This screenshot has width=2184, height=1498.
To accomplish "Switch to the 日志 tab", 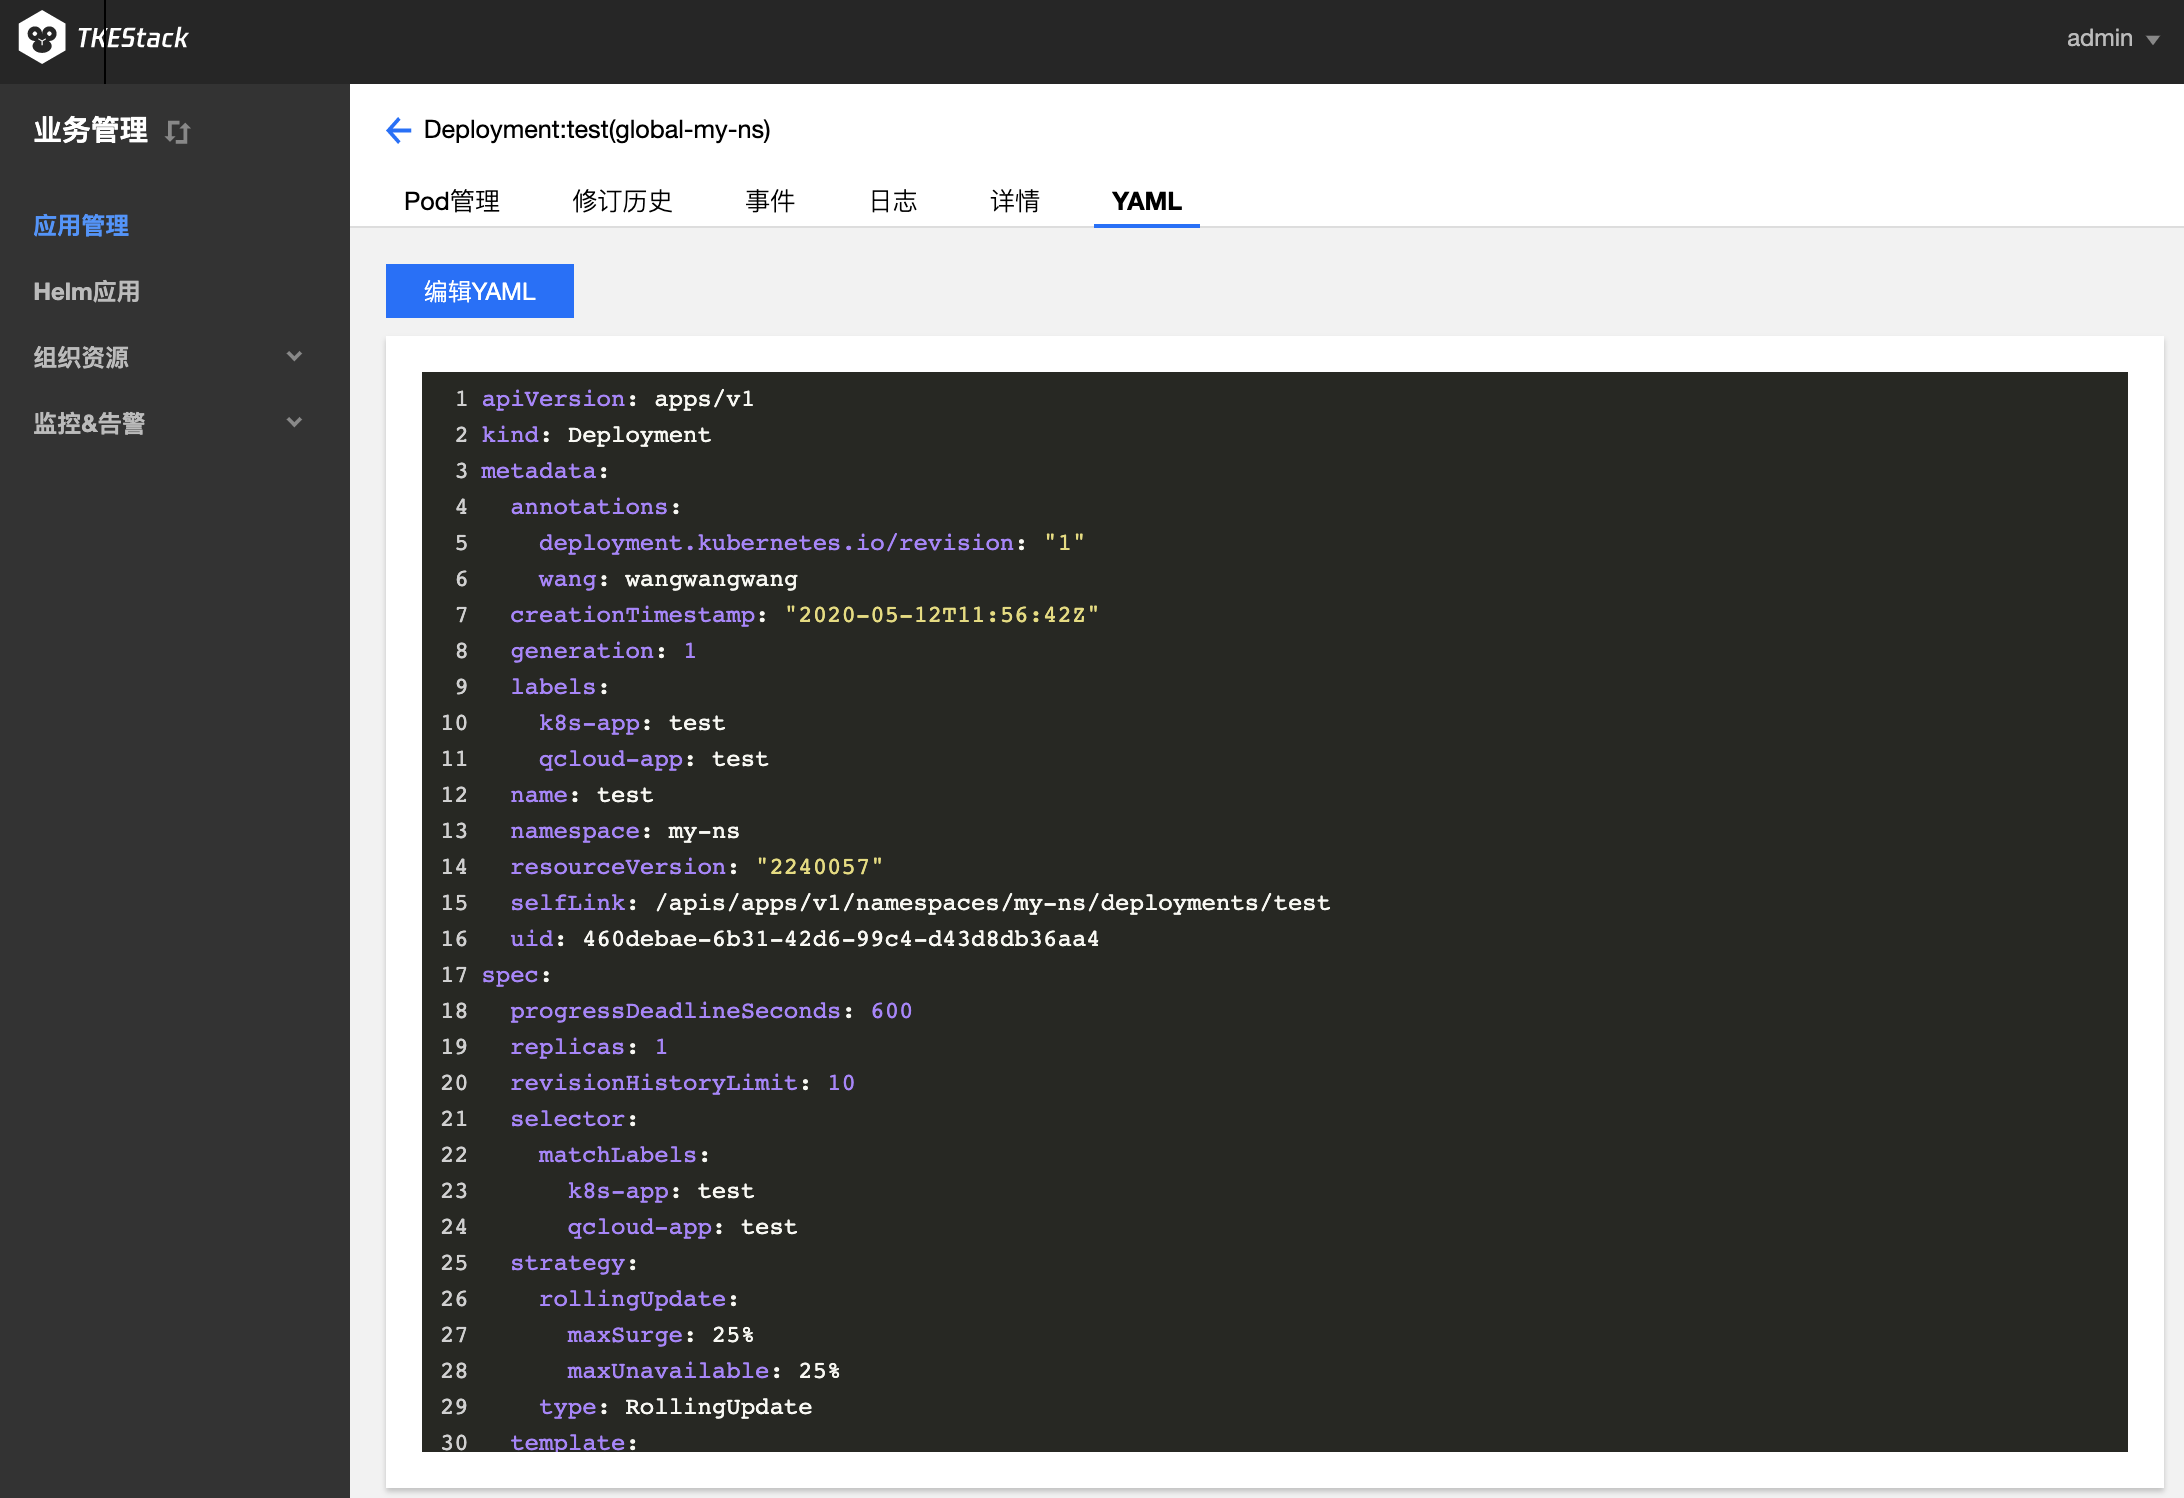I will click(893, 201).
